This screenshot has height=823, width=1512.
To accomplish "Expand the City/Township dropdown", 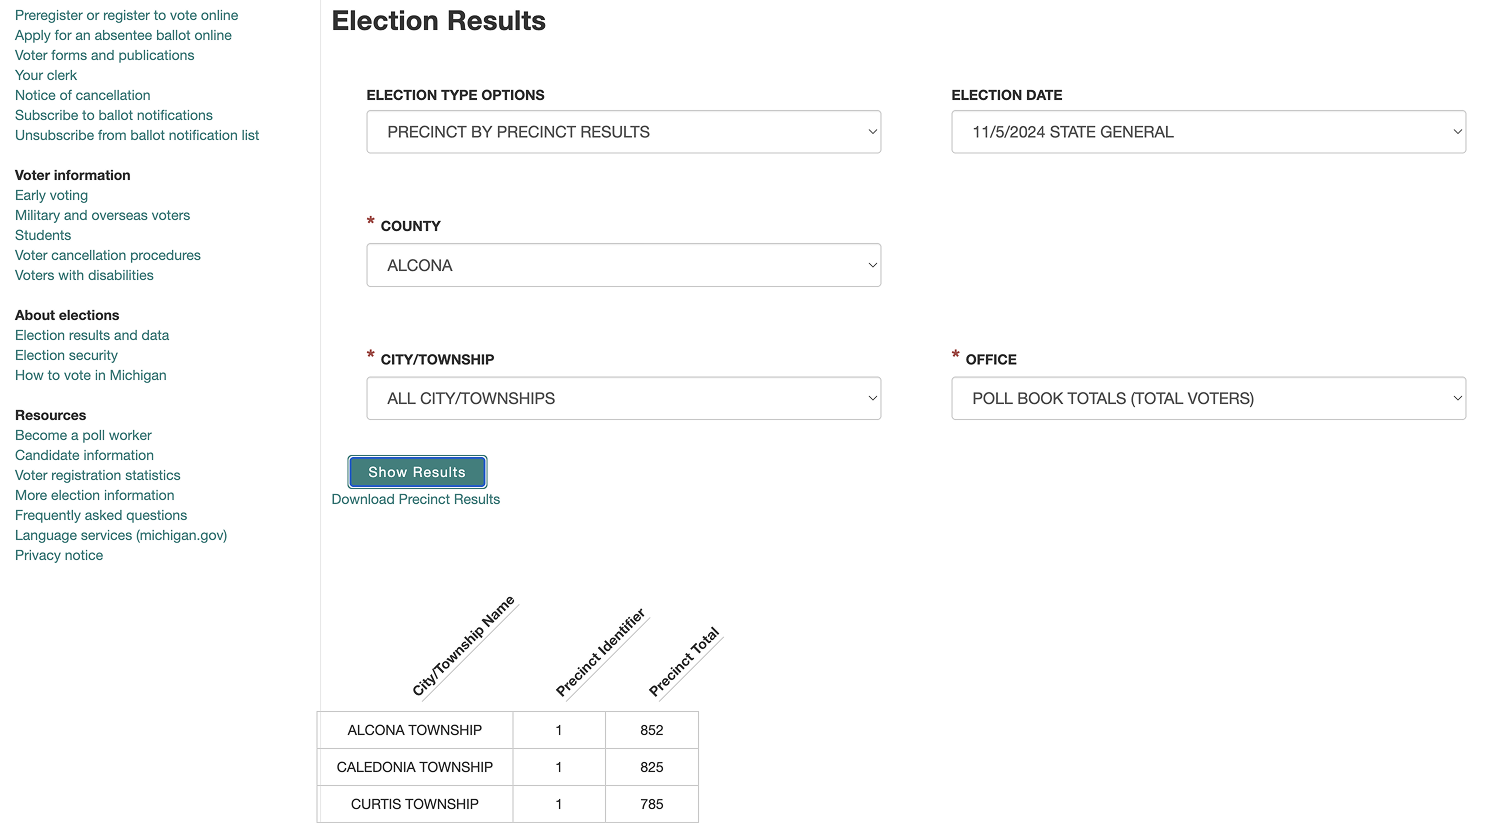I will tap(623, 398).
